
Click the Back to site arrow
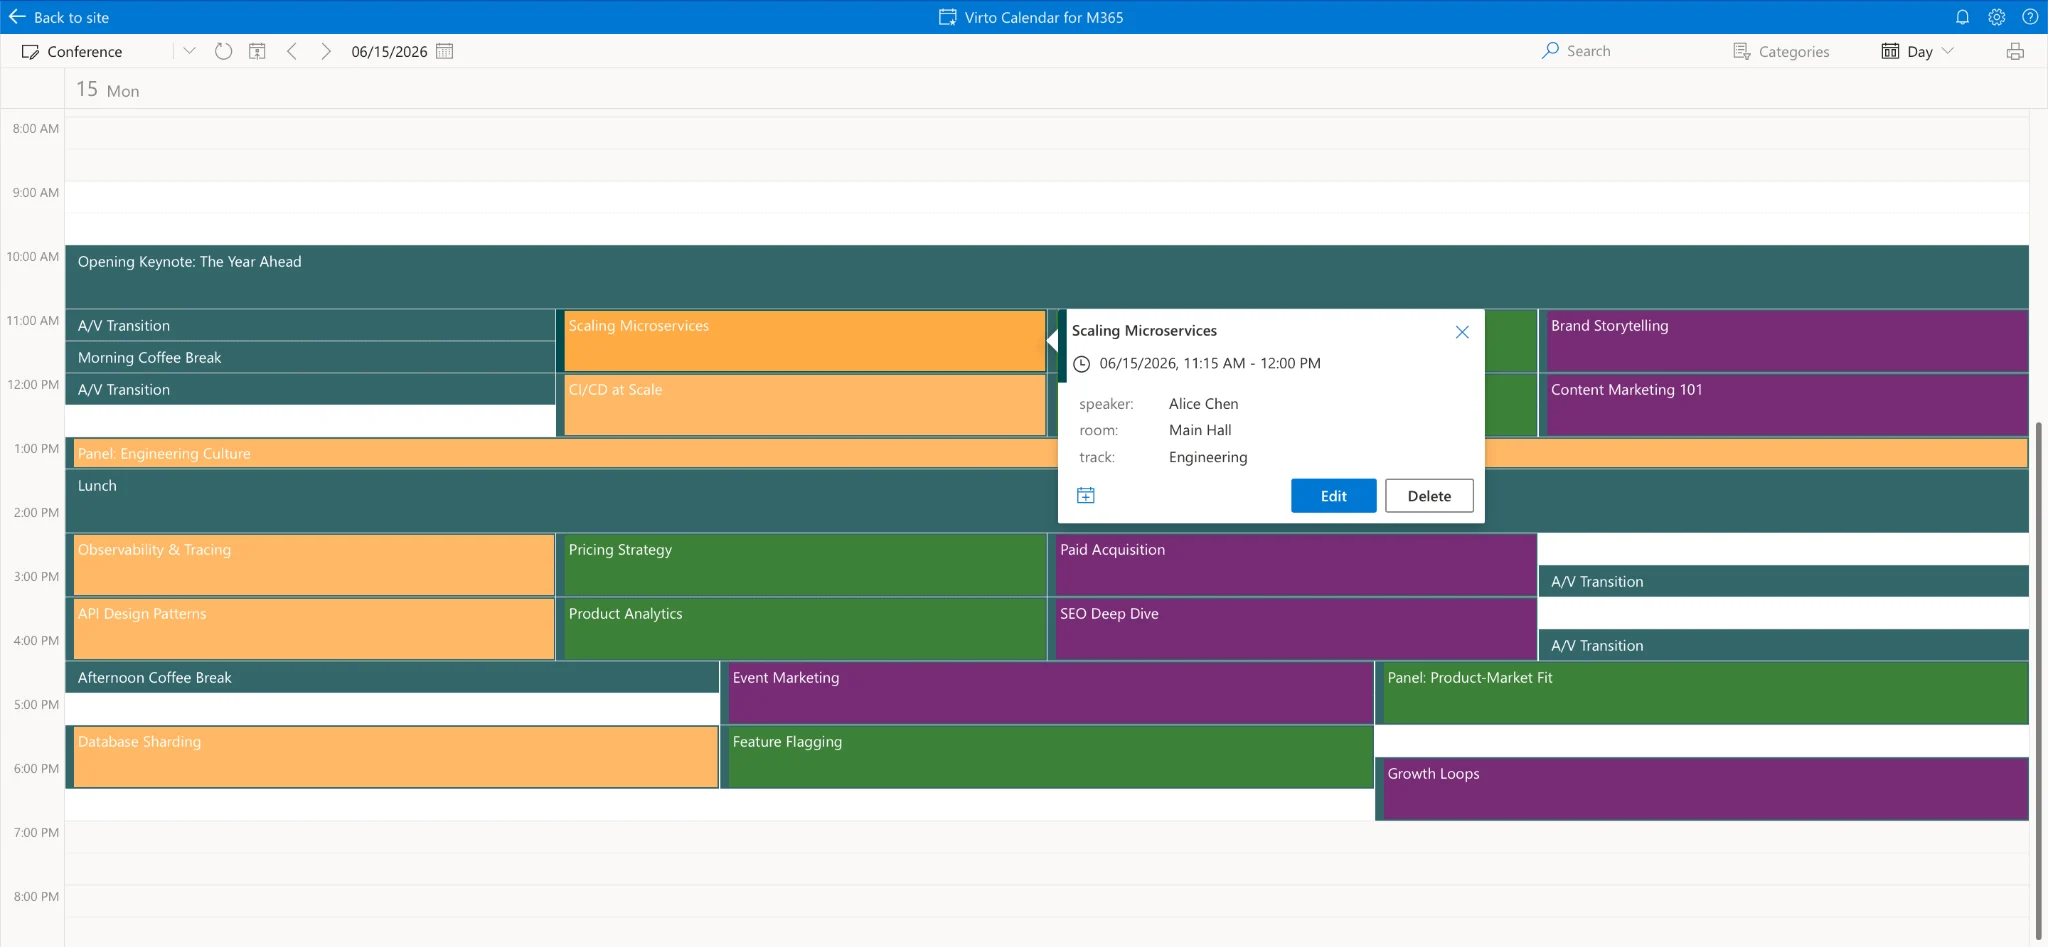pos(17,17)
